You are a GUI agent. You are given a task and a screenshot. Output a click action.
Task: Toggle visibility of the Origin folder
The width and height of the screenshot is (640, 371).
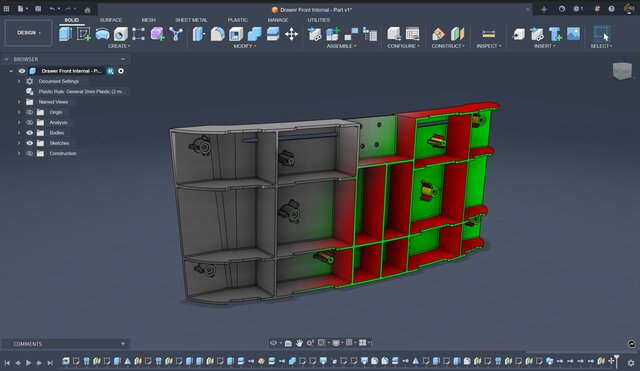(x=30, y=112)
